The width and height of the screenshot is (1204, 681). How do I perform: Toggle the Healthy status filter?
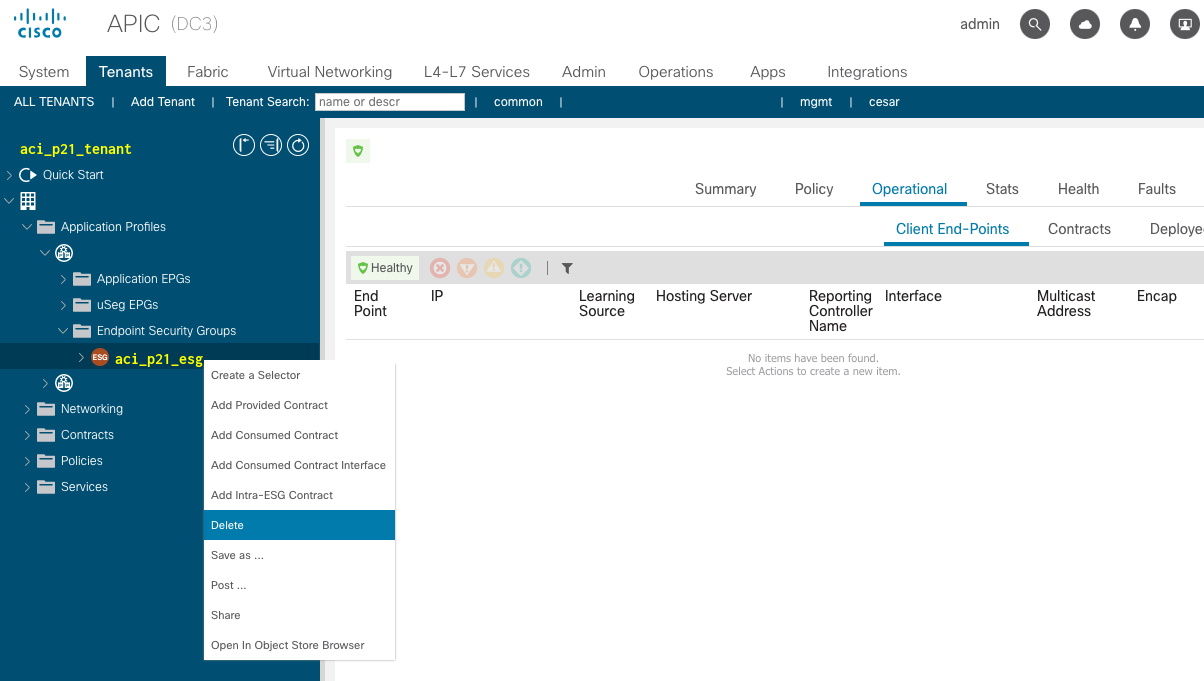(385, 268)
